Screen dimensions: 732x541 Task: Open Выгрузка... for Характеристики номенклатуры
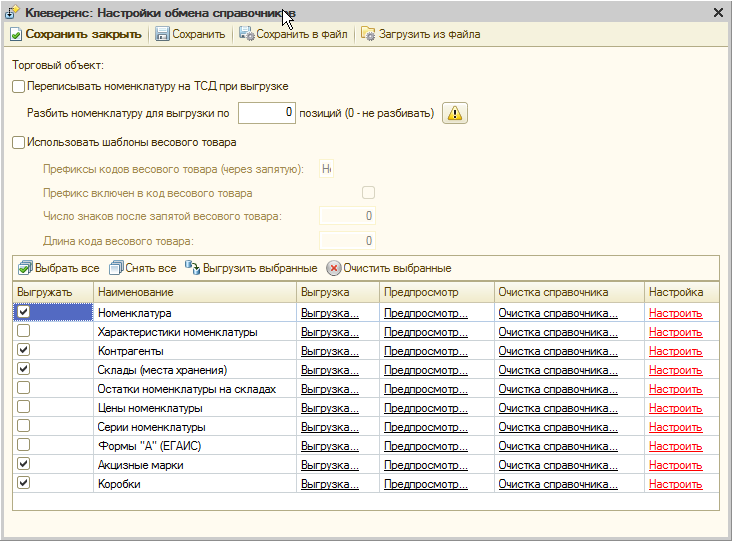(330, 332)
